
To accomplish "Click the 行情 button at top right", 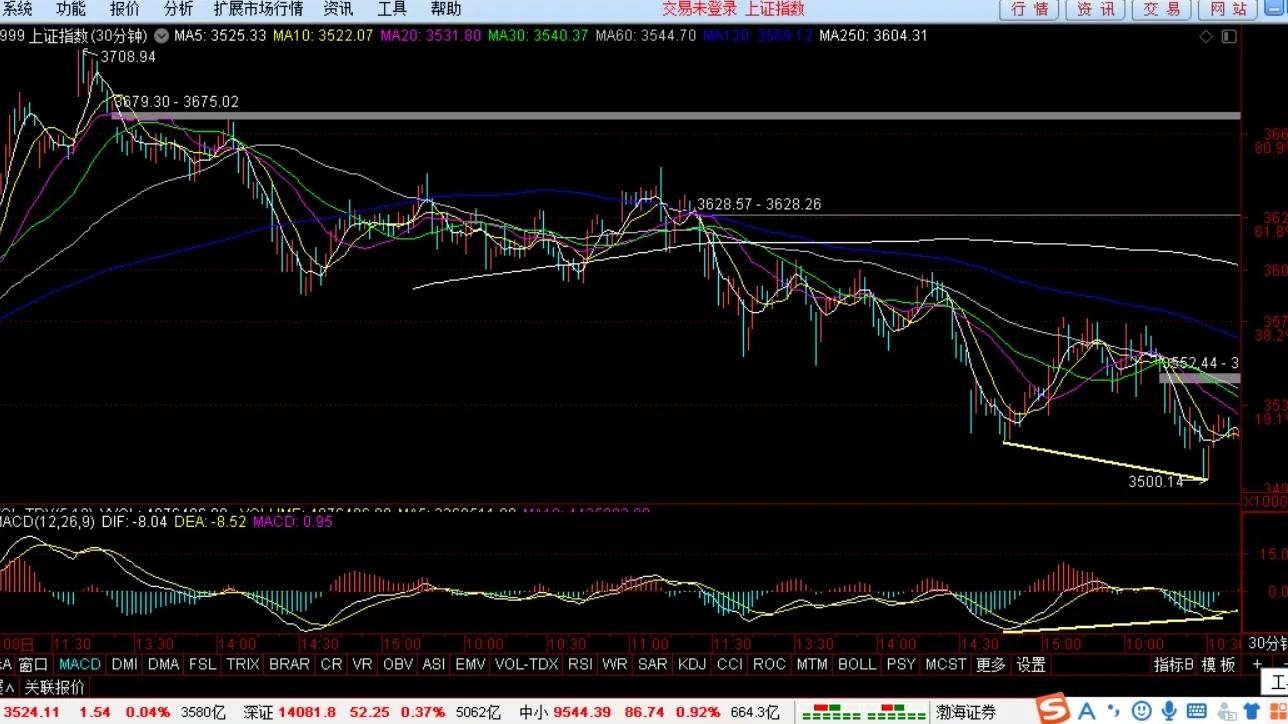I will click(1029, 10).
